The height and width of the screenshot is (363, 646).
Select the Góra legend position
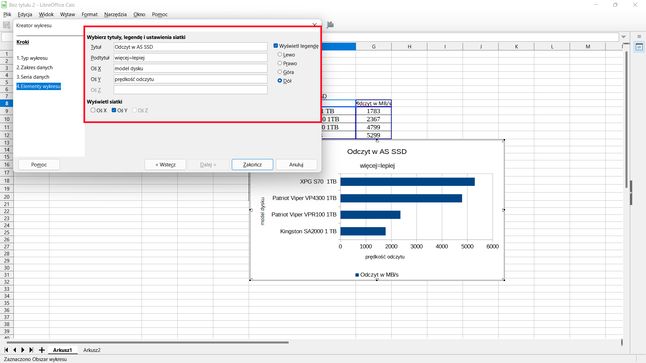[280, 72]
